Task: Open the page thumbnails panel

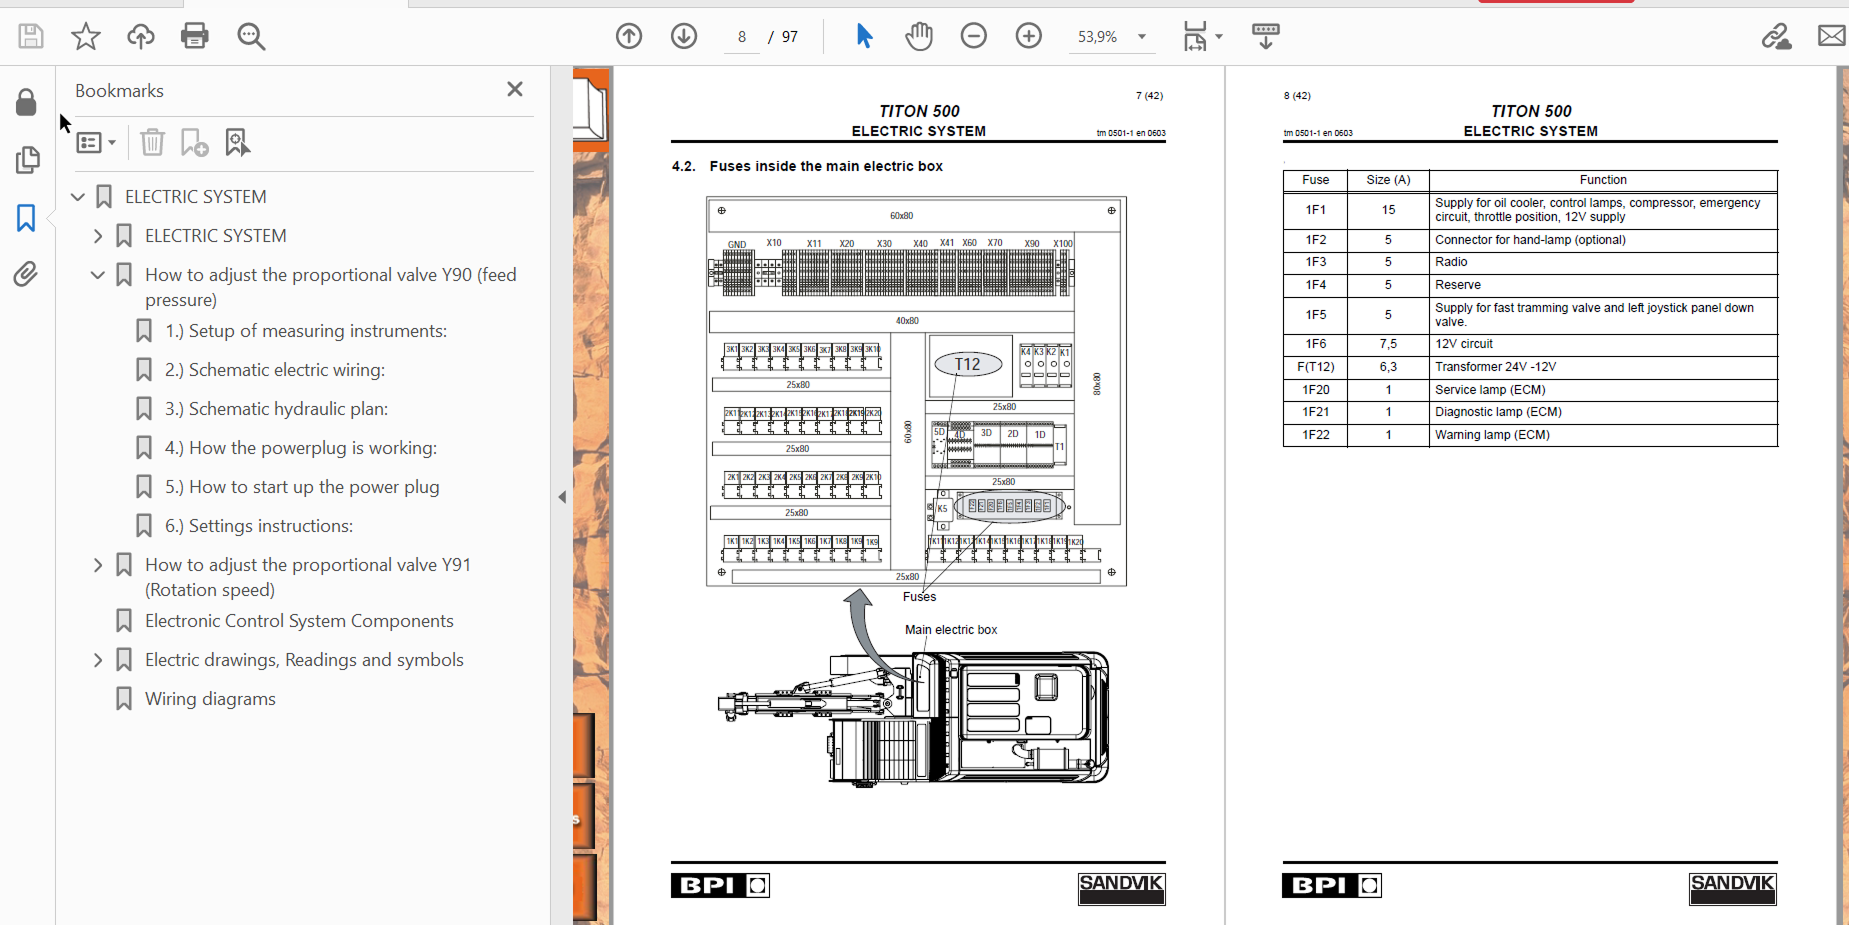Action: pos(27,160)
